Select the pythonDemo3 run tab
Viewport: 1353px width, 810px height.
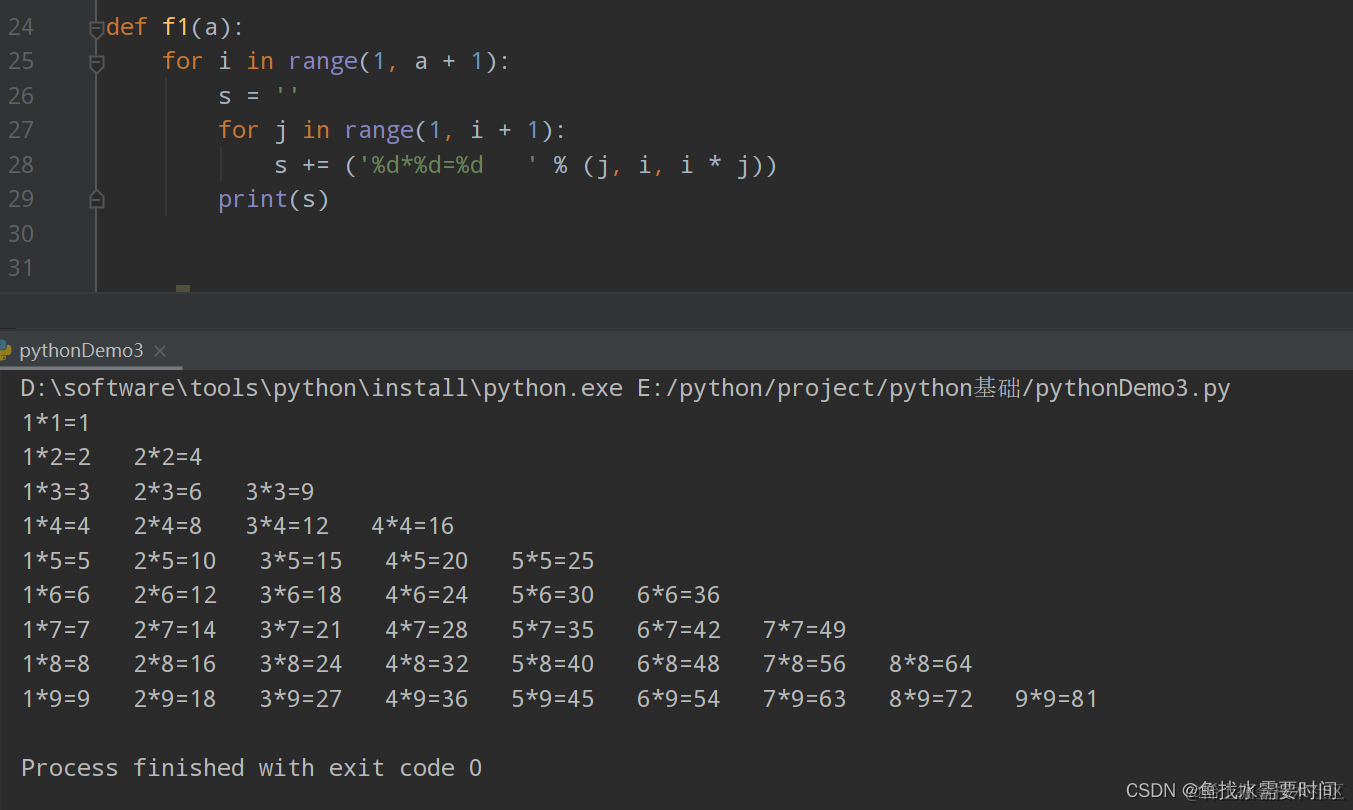click(81, 350)
